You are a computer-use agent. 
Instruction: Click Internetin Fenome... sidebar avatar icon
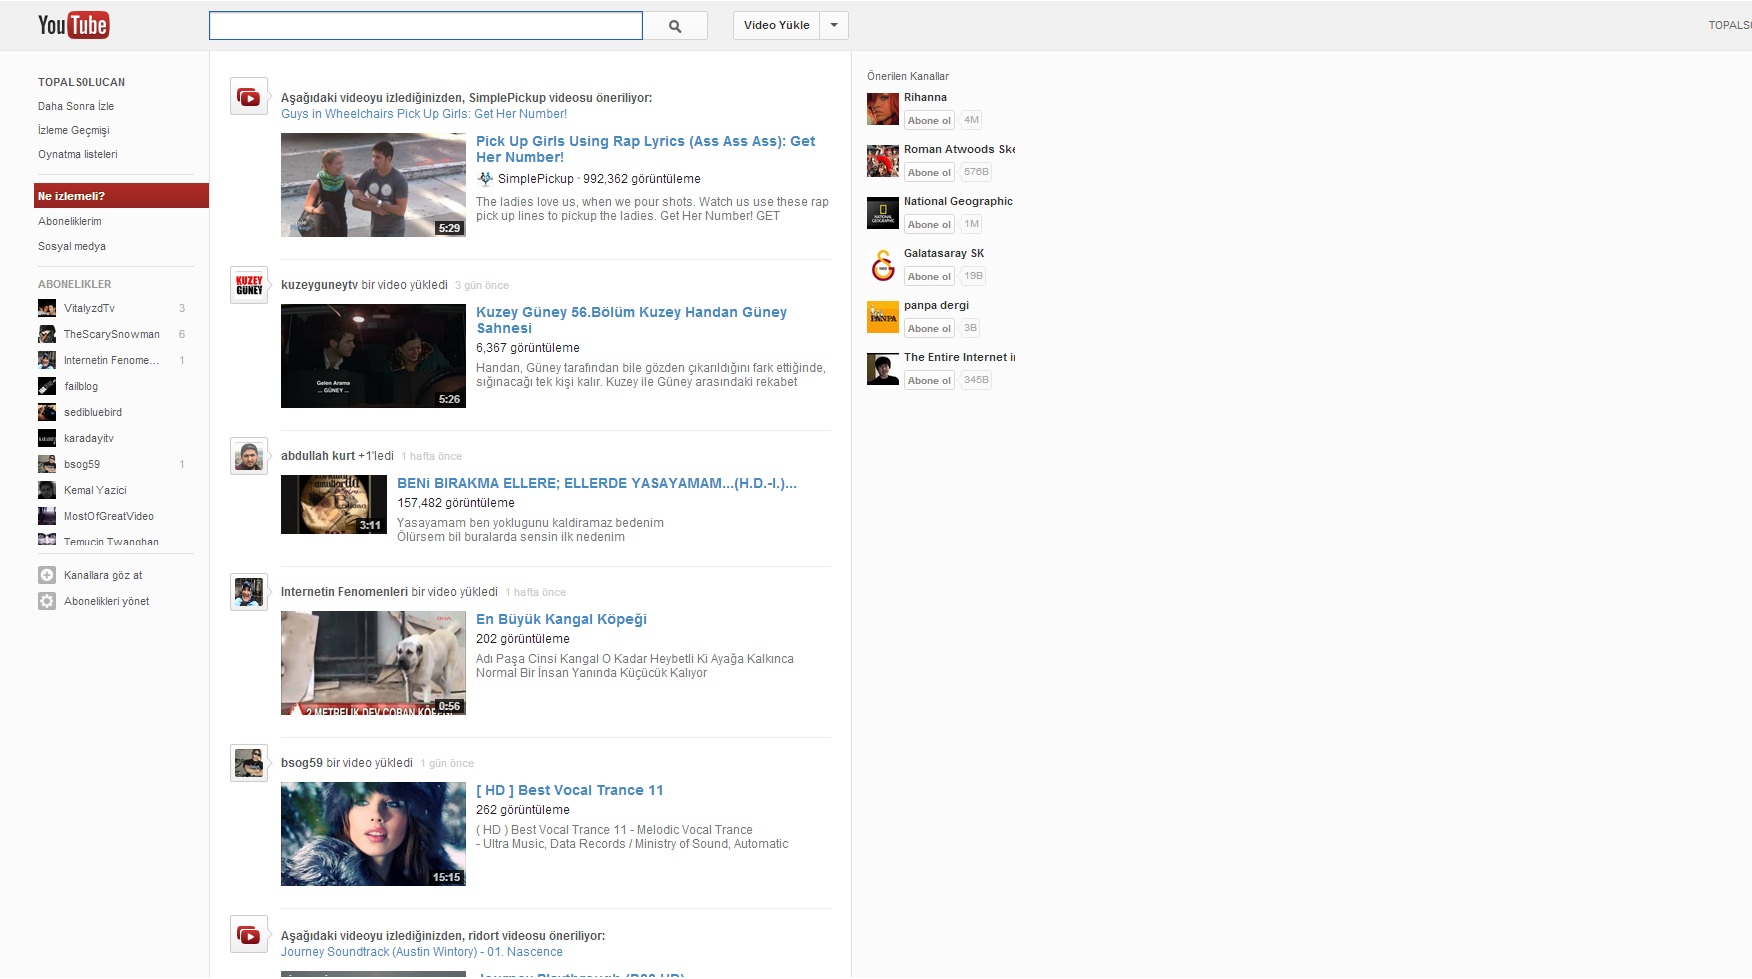tap(47, 360)
